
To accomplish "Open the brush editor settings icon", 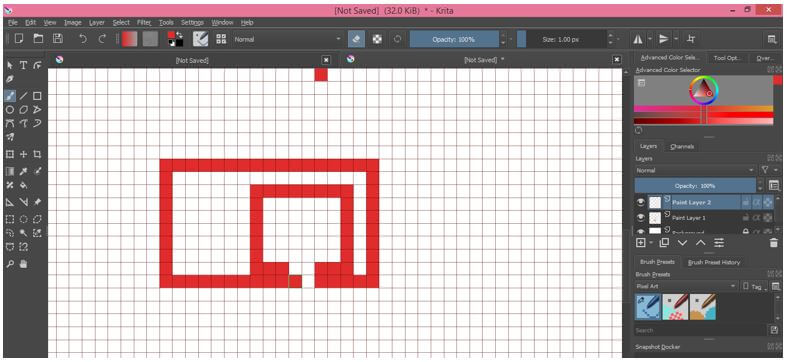I will pos(201,39).
